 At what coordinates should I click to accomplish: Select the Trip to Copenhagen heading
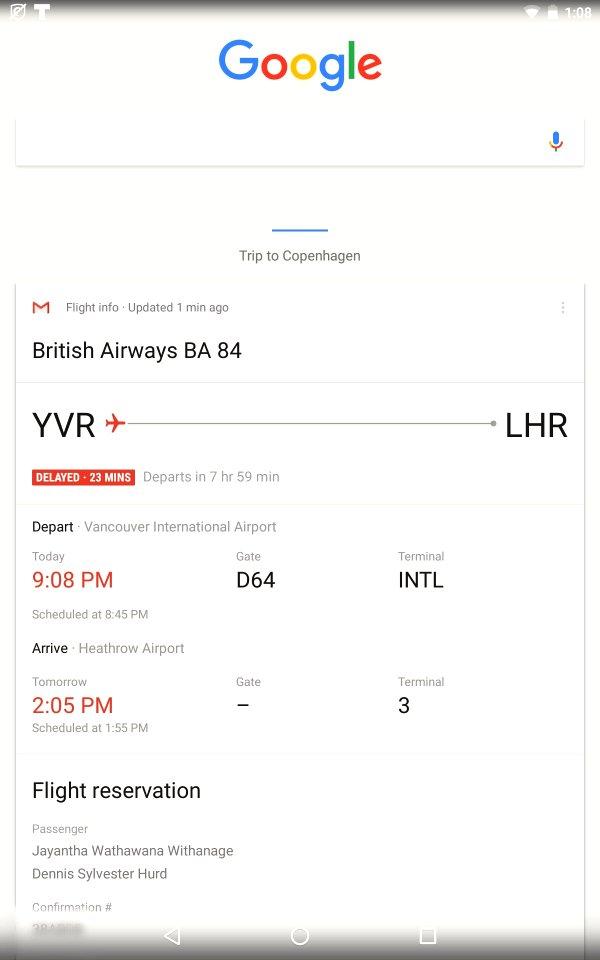point(299,256)
